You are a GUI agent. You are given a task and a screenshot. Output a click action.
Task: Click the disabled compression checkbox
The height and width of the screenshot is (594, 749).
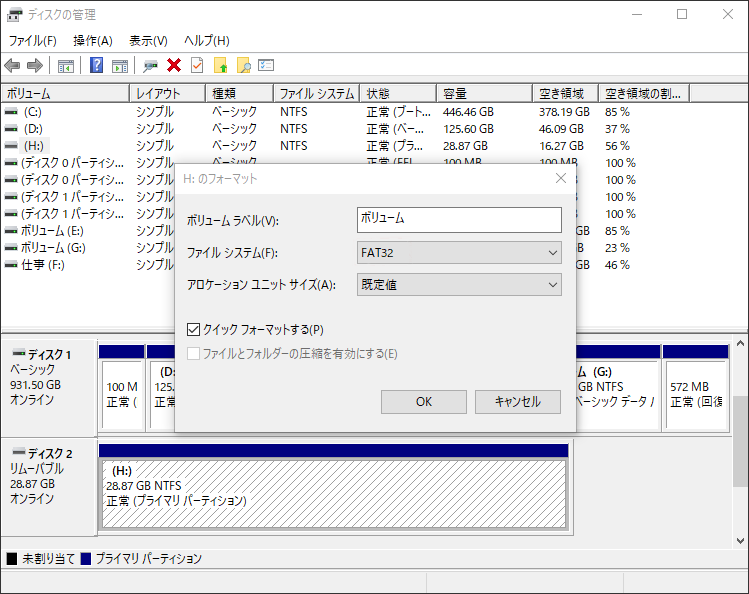[193, 354]
